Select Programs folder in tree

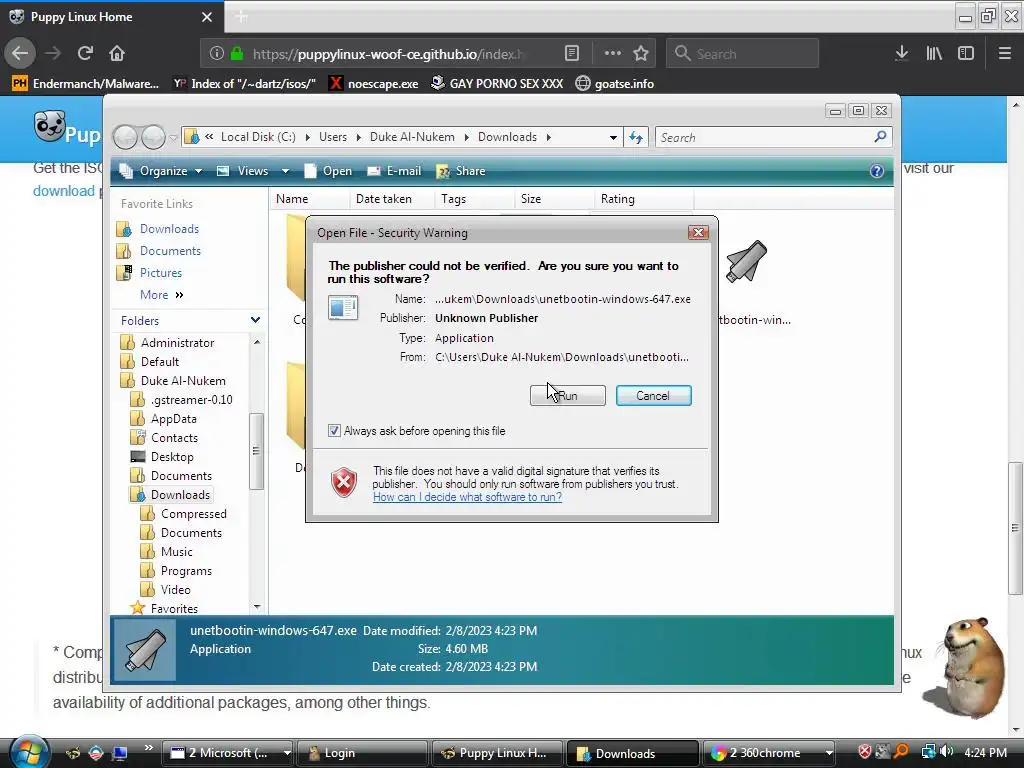click(x=186, y=571)
